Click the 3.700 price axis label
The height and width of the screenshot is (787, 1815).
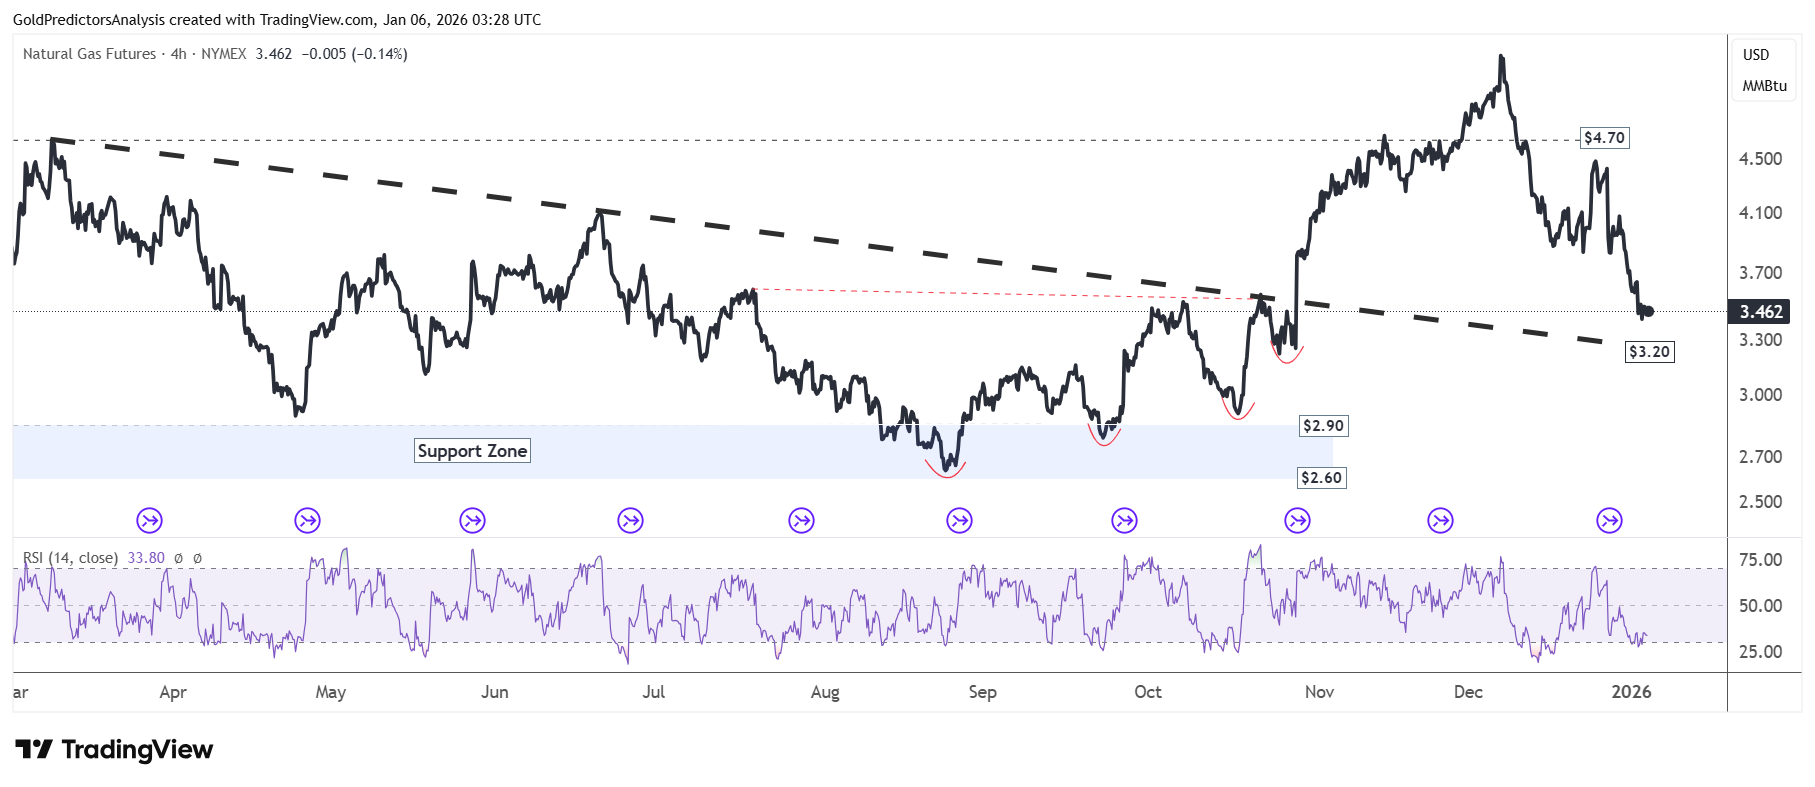coord(1760,273)
